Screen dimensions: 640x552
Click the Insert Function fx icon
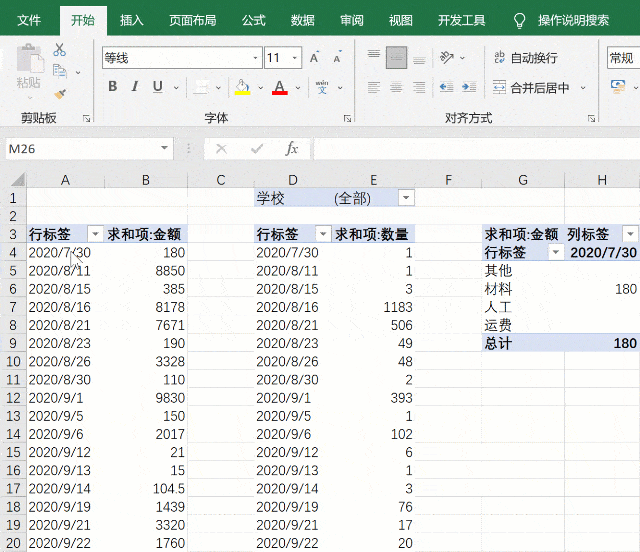pyautogui.click(x=292, y=149)
